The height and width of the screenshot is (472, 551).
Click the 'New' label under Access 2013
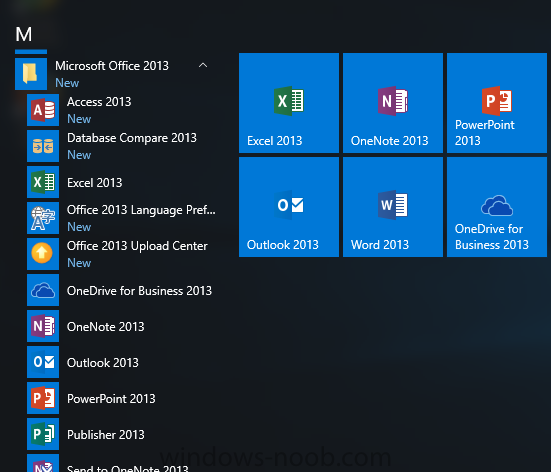(79, 119)
